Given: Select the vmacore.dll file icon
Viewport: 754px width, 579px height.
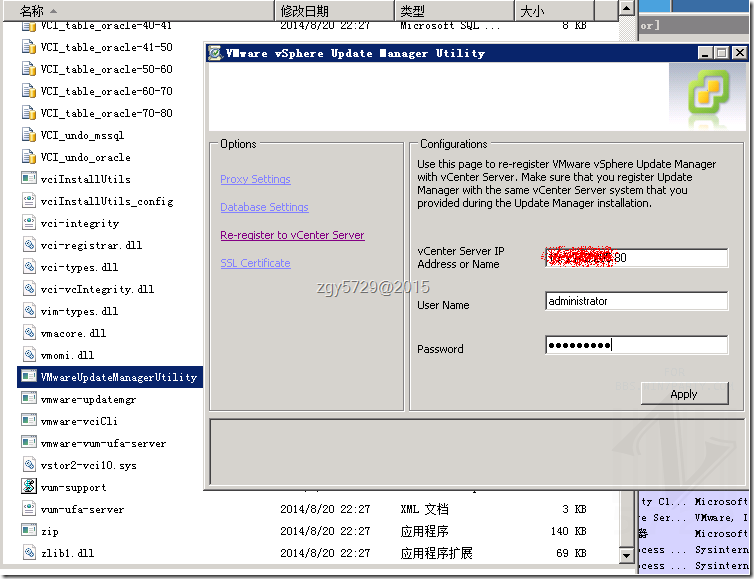Looking at the screenshot, I should 29,333.
